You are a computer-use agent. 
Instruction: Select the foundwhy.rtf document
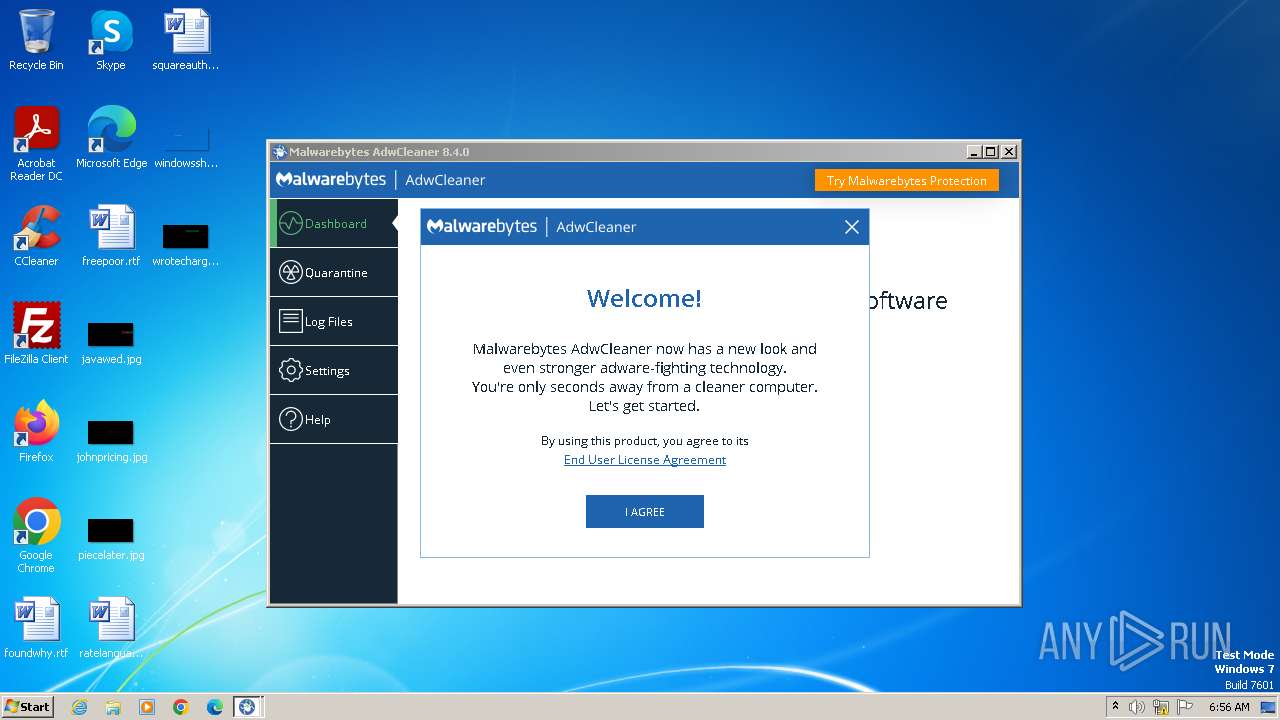tap(36, 628)
